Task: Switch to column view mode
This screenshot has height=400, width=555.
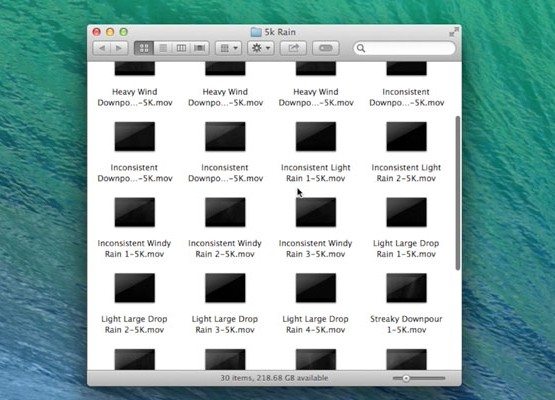Action: point(181,48)
